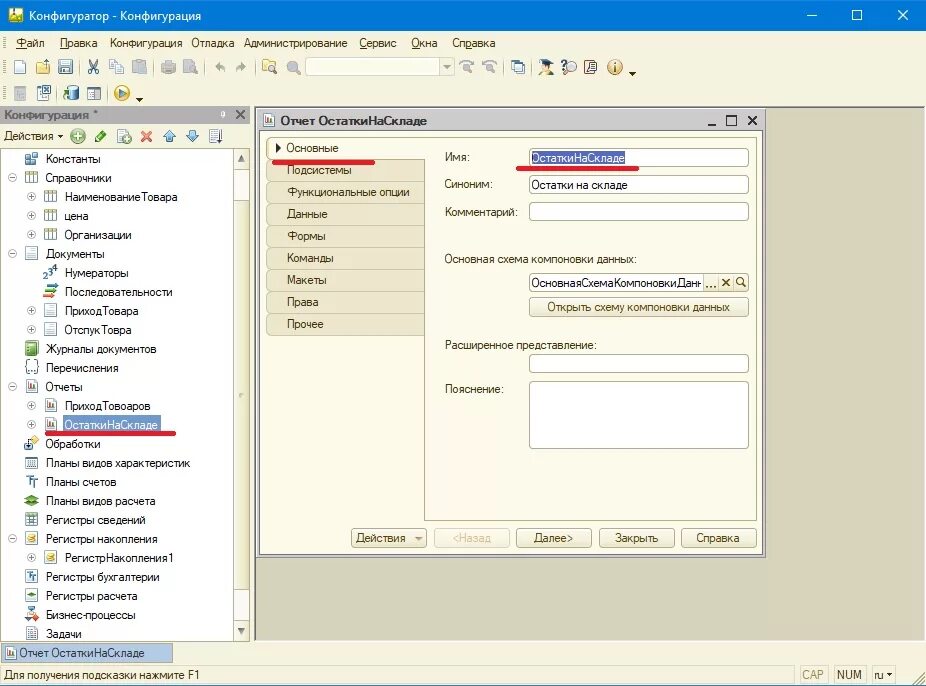Open the Сервис menu
The height and width of the screenshot is (686, 926).
tap(377, 43)
